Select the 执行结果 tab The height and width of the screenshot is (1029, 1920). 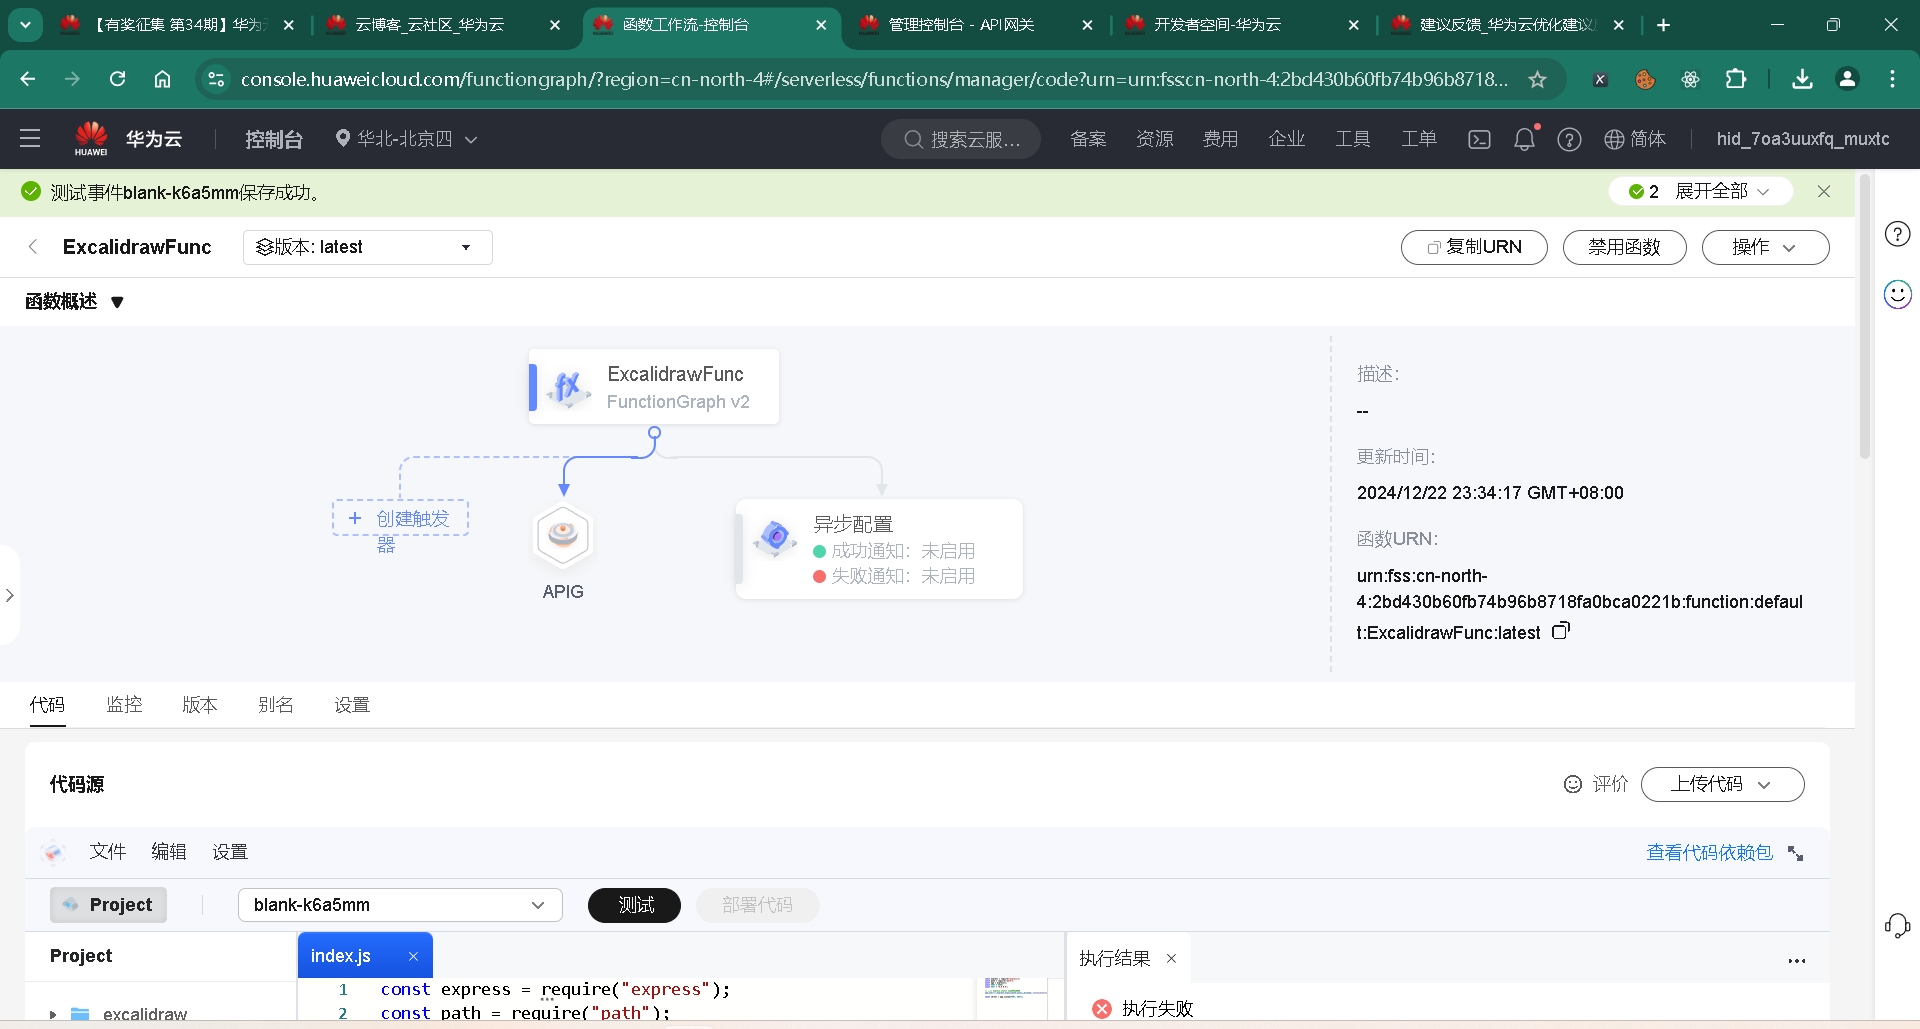click(1115, 958)
